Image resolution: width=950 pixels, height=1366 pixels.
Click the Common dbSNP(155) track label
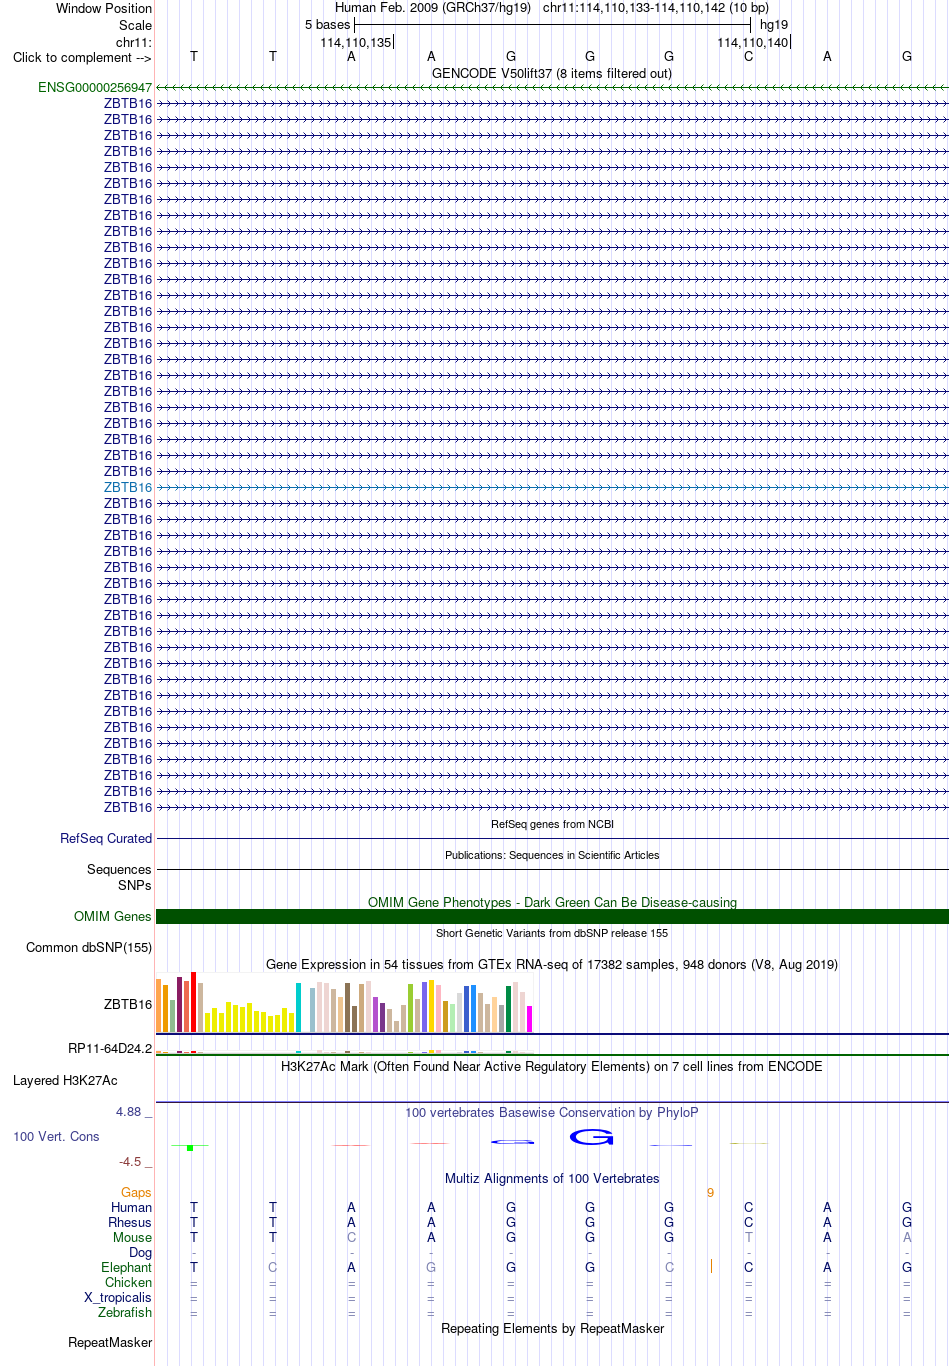pyautogui.click(x=89, y=948)
